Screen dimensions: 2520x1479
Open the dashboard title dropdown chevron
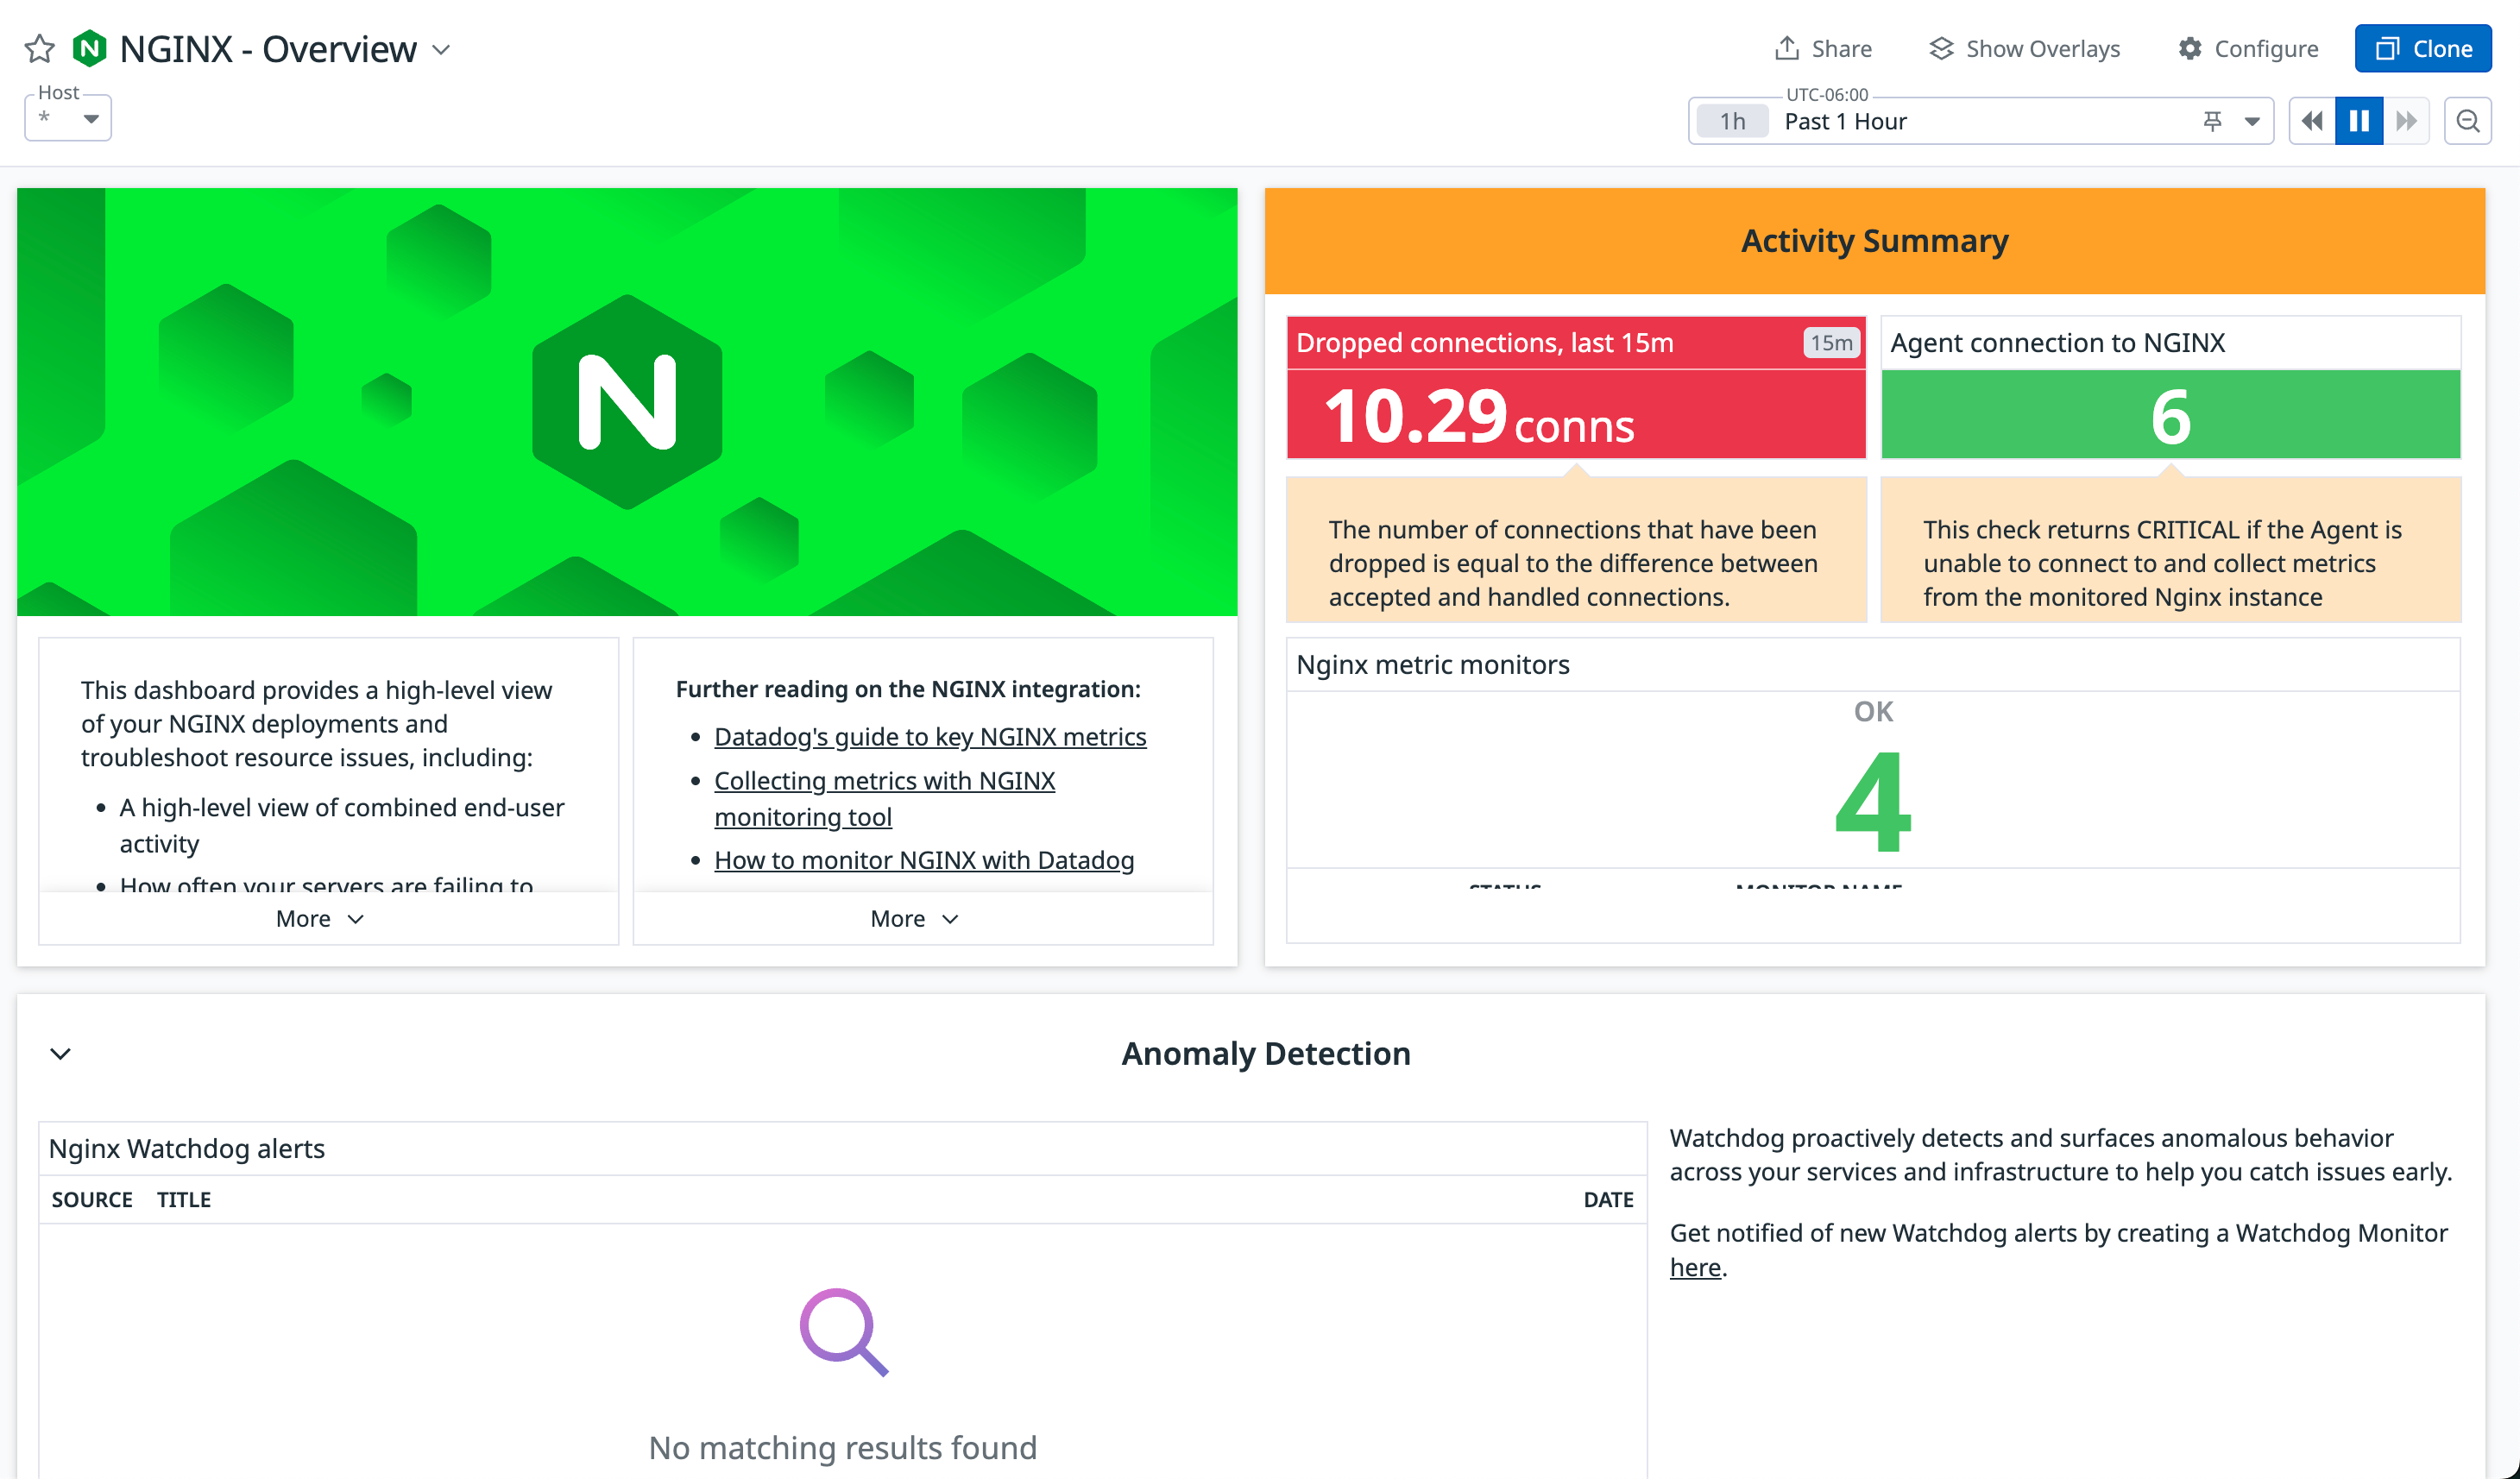coord(441,49)
